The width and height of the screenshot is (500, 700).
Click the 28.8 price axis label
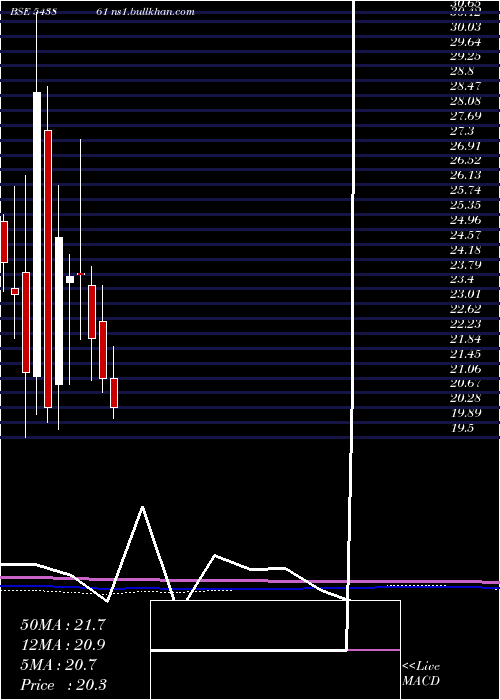(462, 71)
